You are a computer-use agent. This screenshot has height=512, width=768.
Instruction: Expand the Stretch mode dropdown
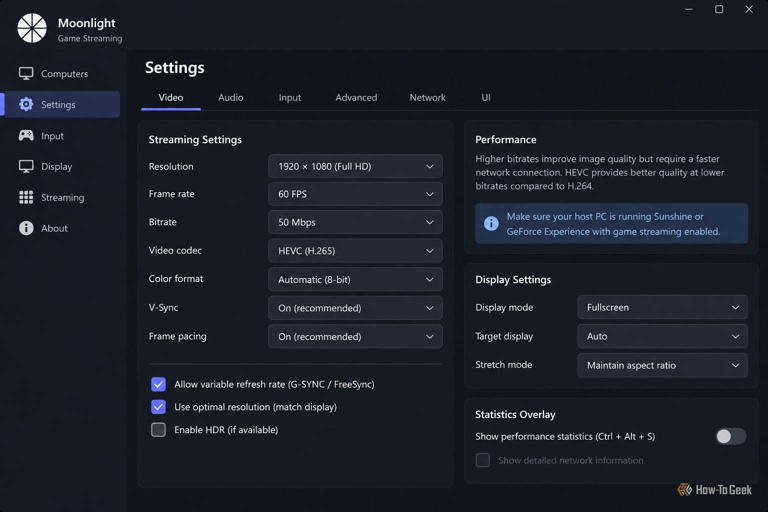[662, 366]
